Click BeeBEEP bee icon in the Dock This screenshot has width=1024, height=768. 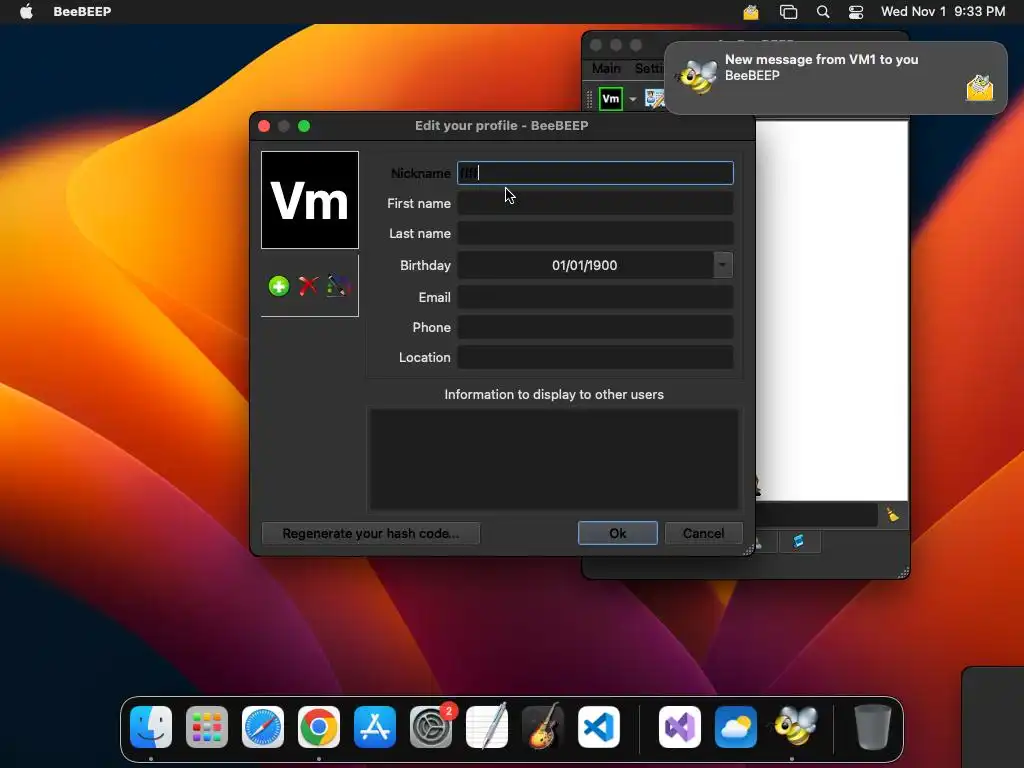click(x=795, y=726)
